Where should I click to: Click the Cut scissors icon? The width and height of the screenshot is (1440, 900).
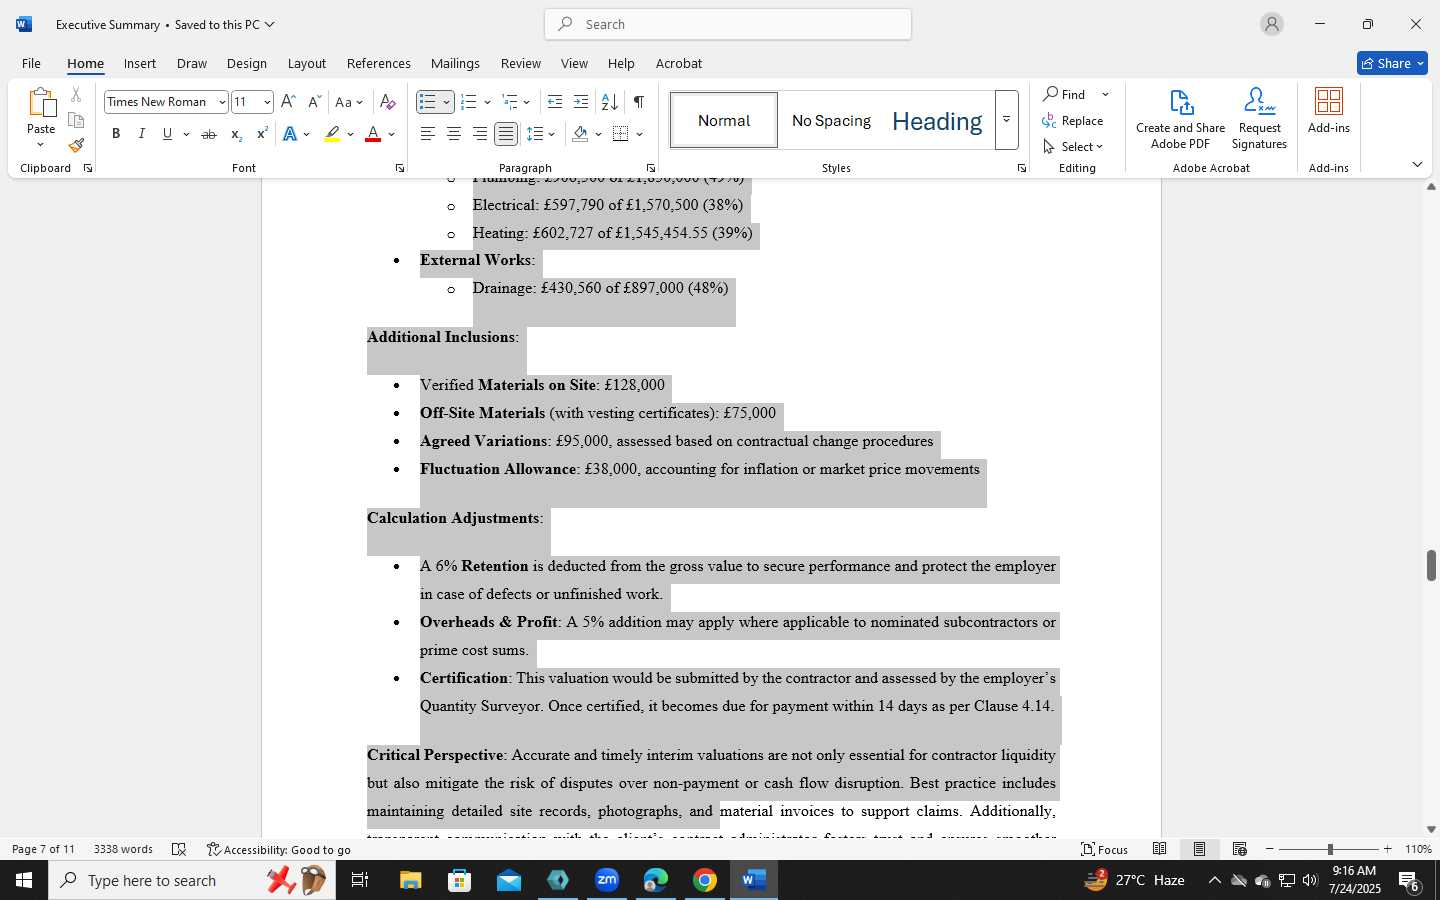tap(76, 95)
